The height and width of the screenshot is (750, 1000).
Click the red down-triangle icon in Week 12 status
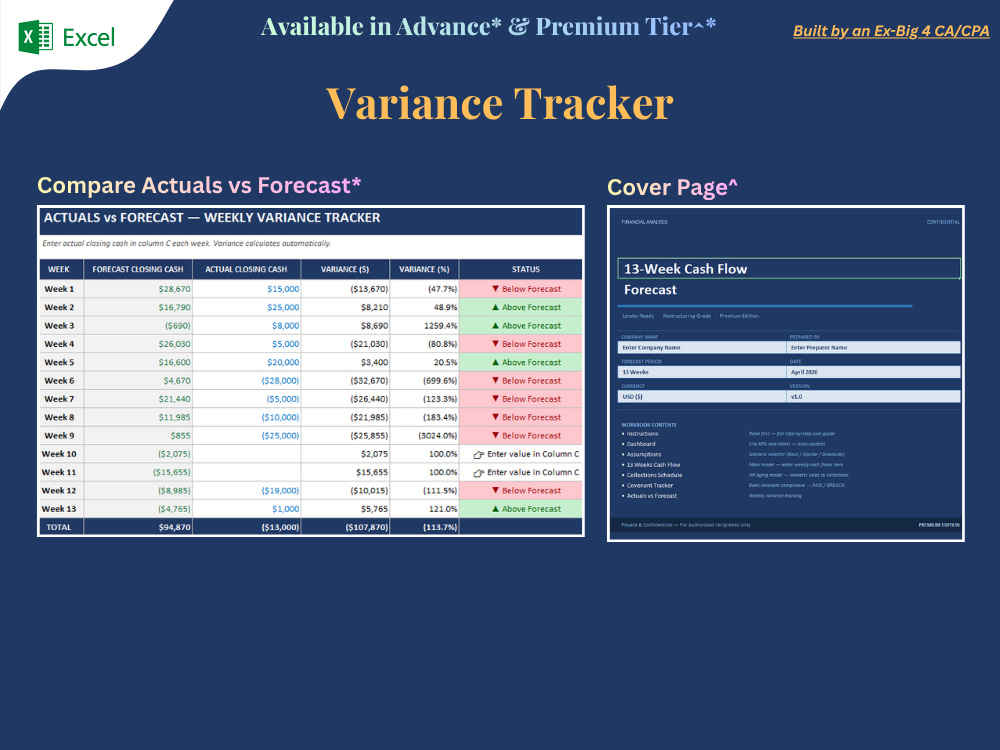pyautogui.click(x=496, y=490)
